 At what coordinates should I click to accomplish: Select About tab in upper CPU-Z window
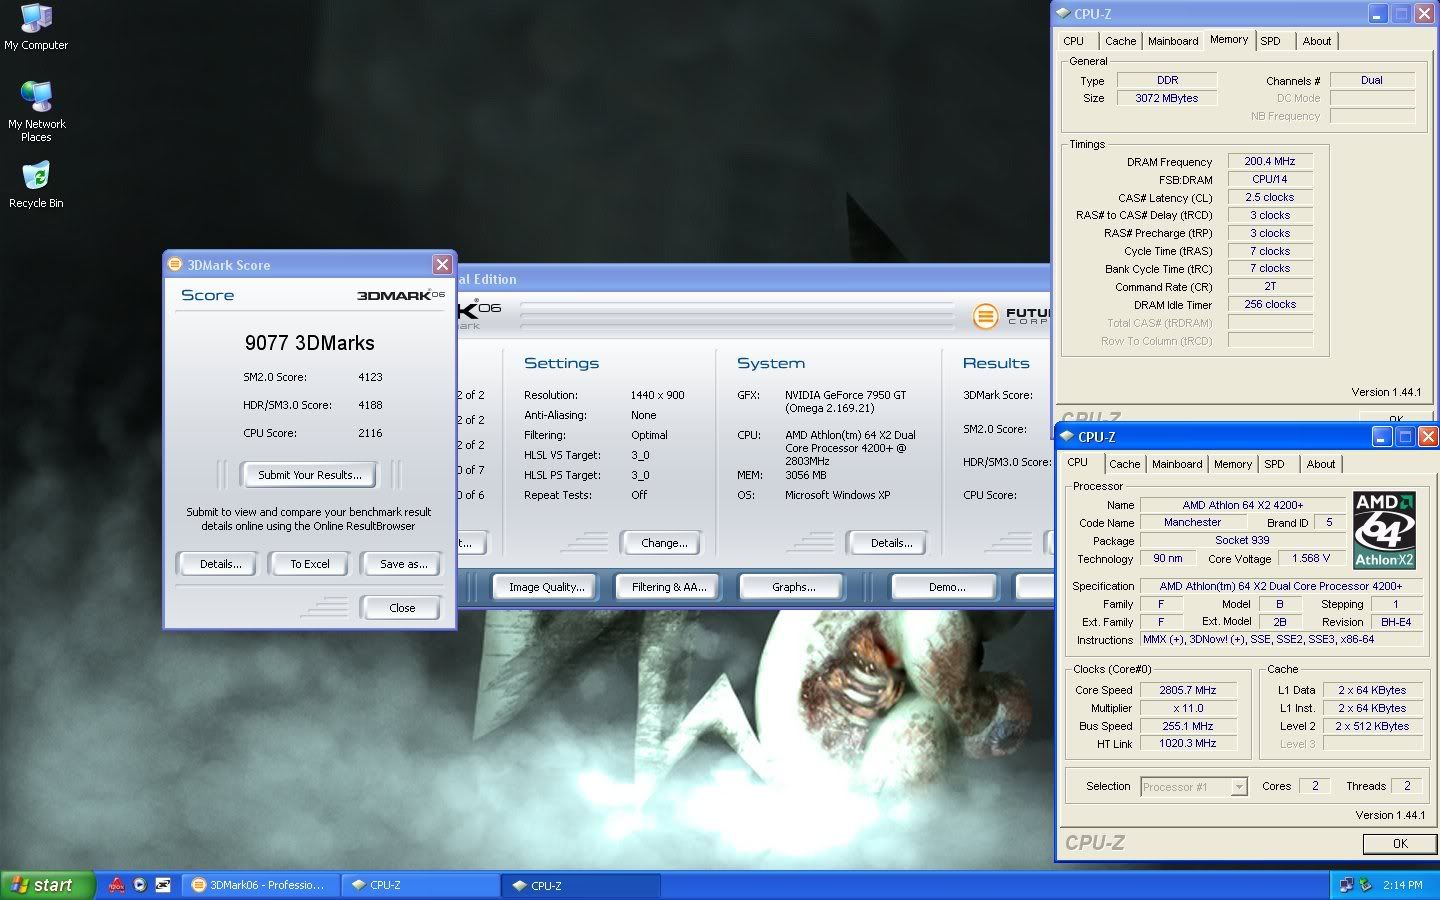[x=1317, y=41]
